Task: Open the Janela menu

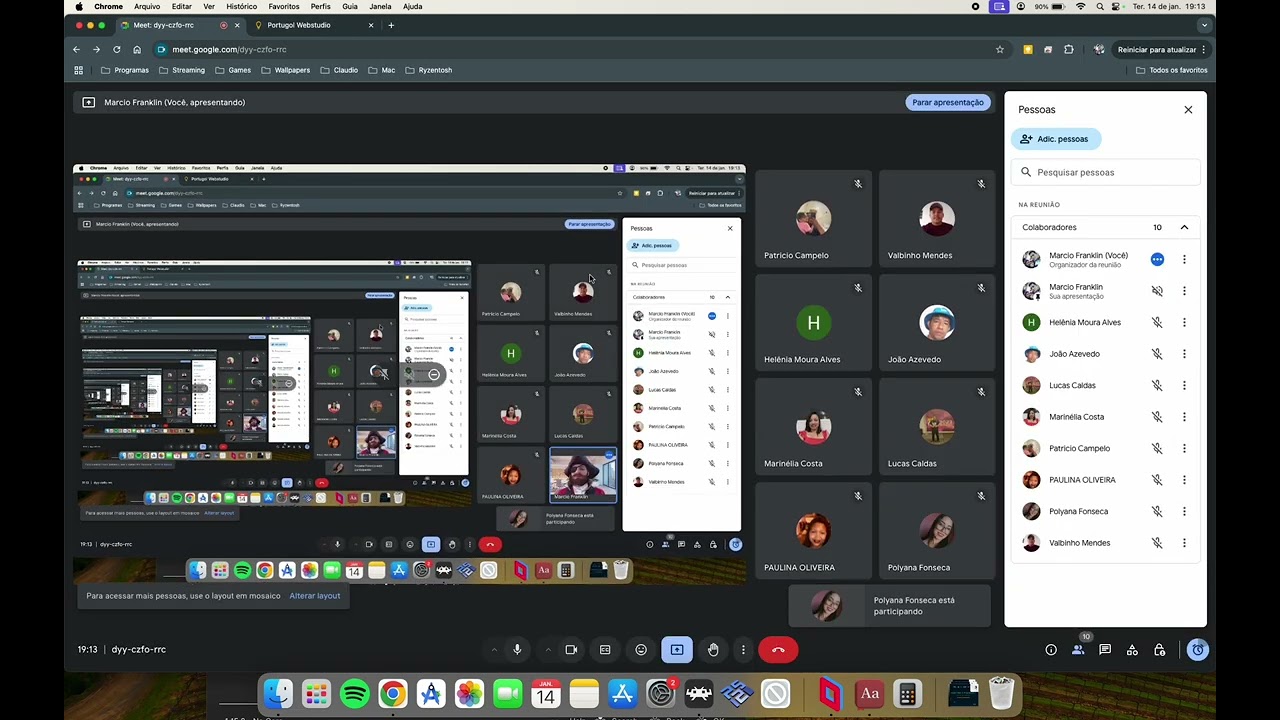Action: pyautogui.click(x=380, y=6)
